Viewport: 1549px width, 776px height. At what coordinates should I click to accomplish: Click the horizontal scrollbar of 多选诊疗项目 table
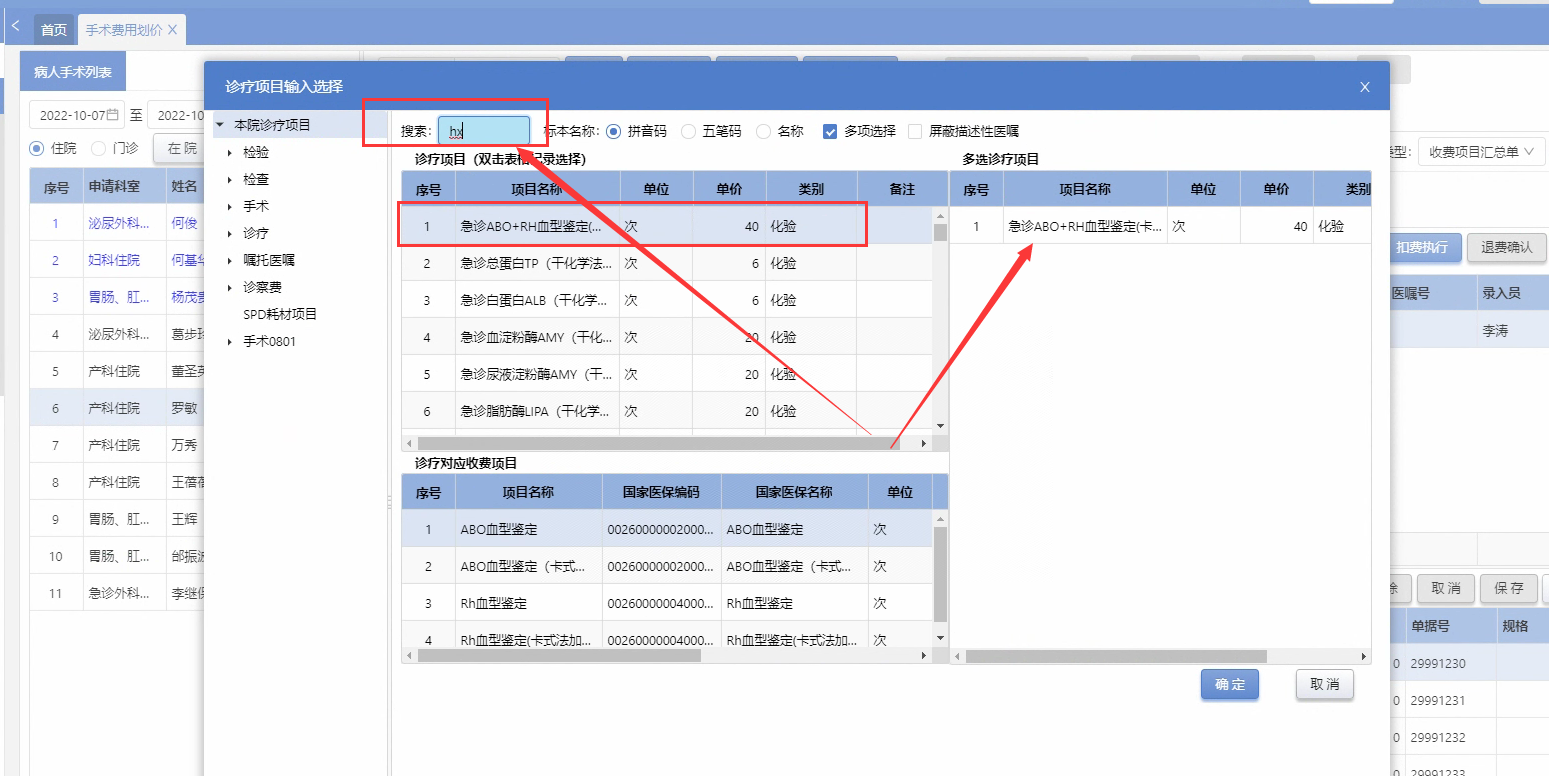click(x=1116, y=656)
